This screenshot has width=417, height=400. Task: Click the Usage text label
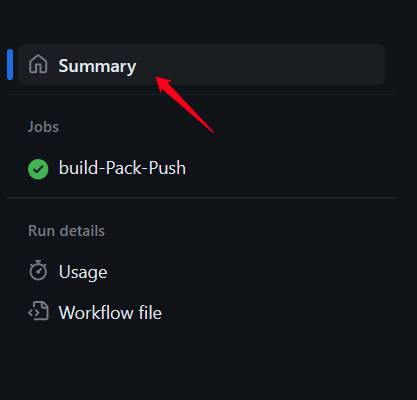(x=83, y=273)
